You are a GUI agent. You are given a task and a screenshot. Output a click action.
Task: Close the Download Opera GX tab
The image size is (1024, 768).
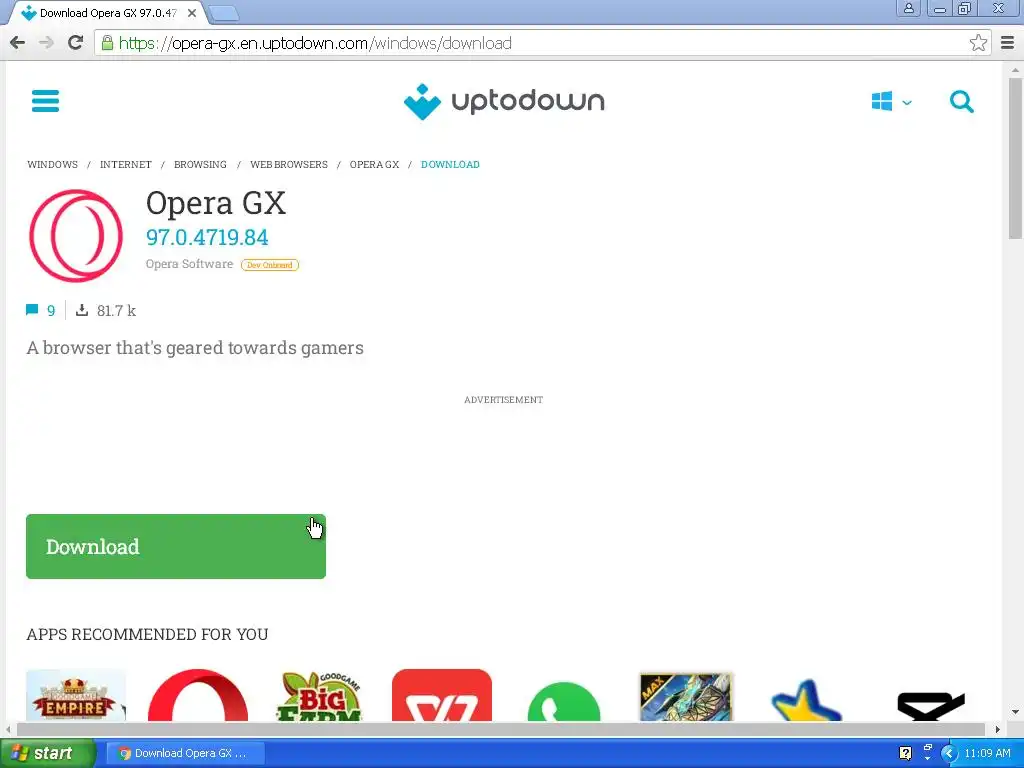192,13
